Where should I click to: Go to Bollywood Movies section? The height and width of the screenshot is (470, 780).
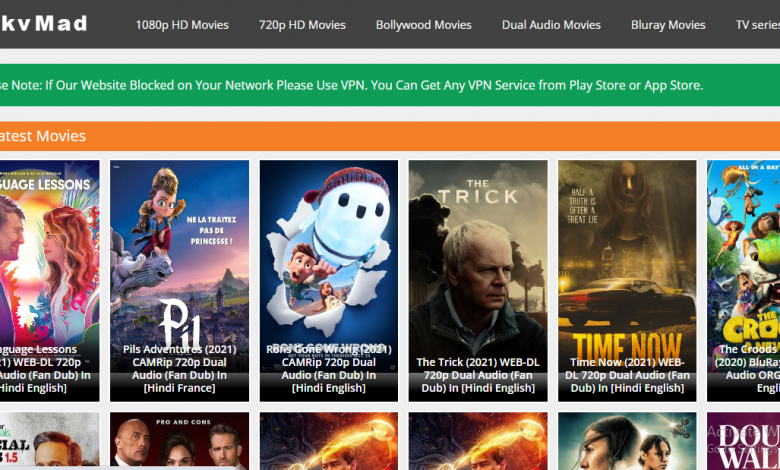coord(423,25)
